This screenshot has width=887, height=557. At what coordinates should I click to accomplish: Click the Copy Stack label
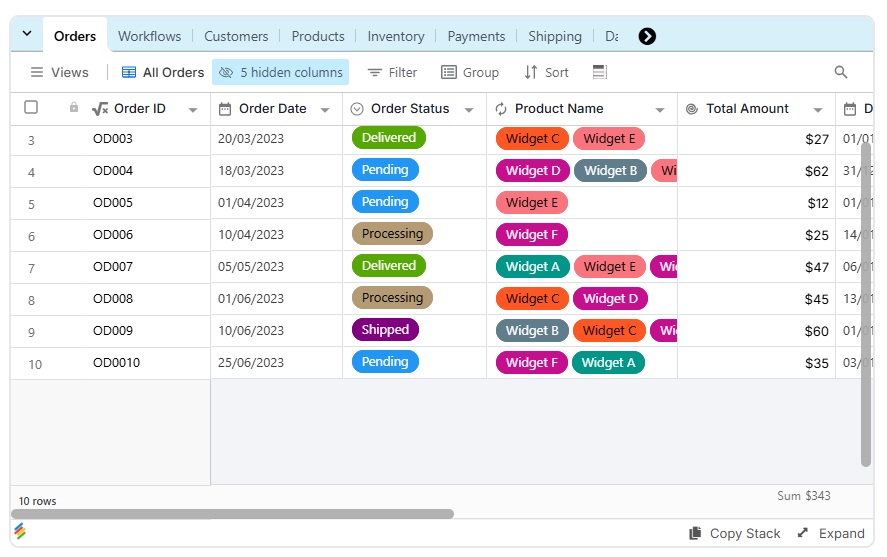coord(745,533)
